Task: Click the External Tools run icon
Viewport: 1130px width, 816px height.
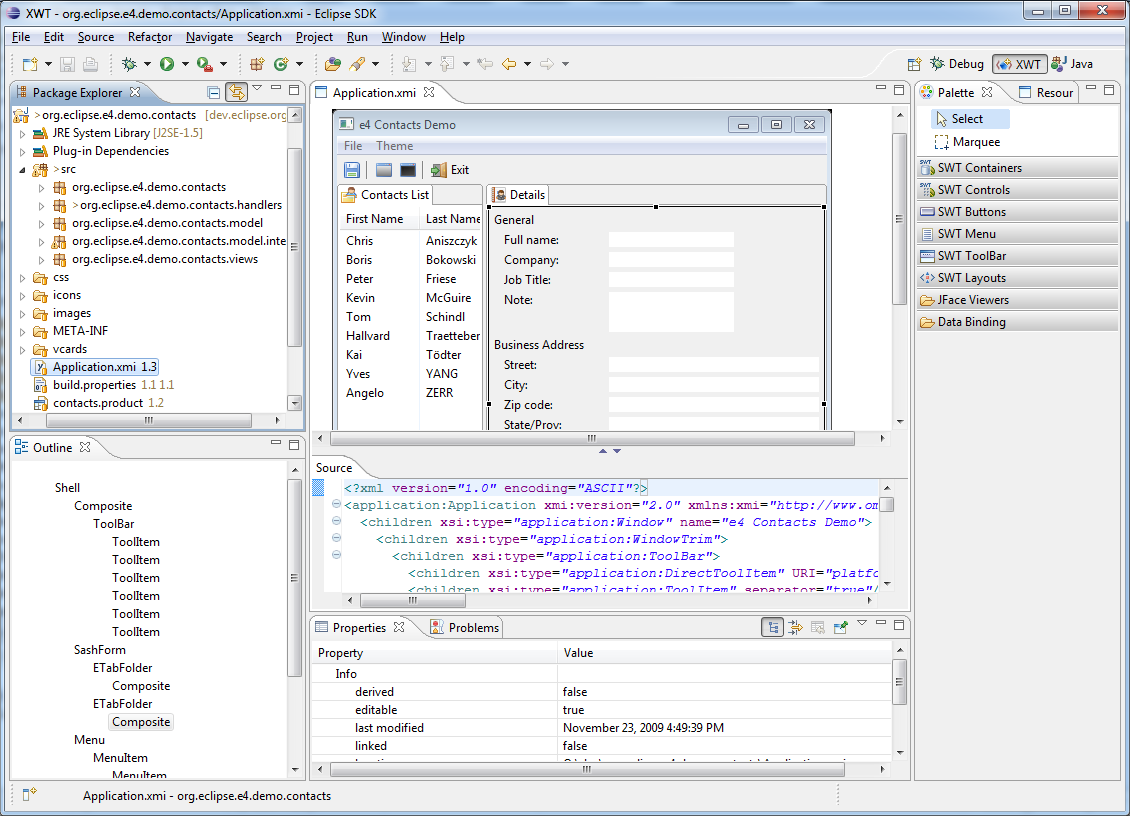Action: pos(205,64)
